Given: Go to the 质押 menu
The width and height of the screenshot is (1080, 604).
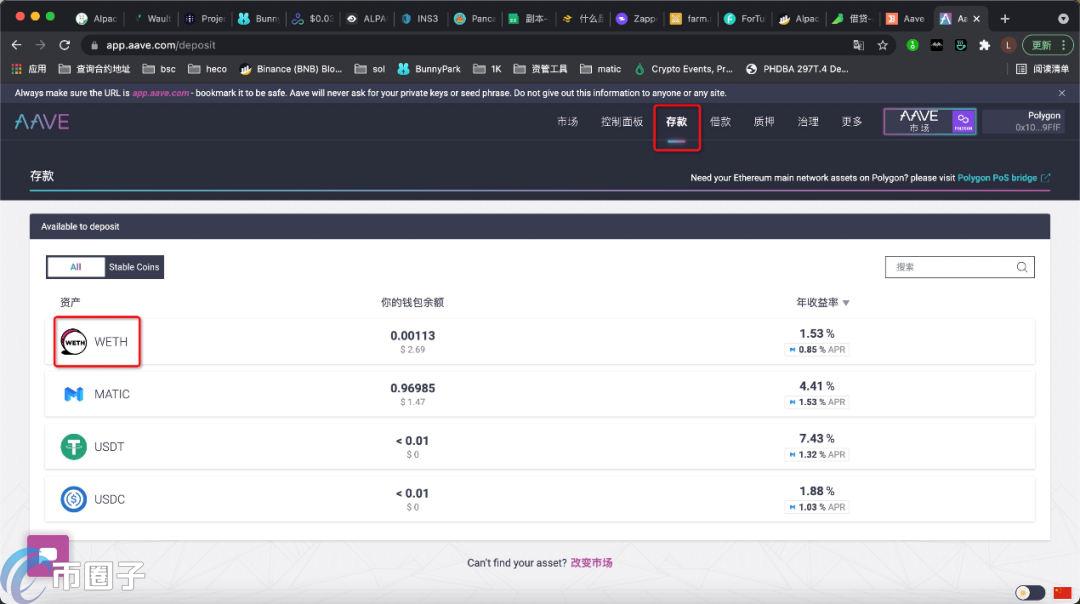Looking at the screenshot, I should click(764, 122).
